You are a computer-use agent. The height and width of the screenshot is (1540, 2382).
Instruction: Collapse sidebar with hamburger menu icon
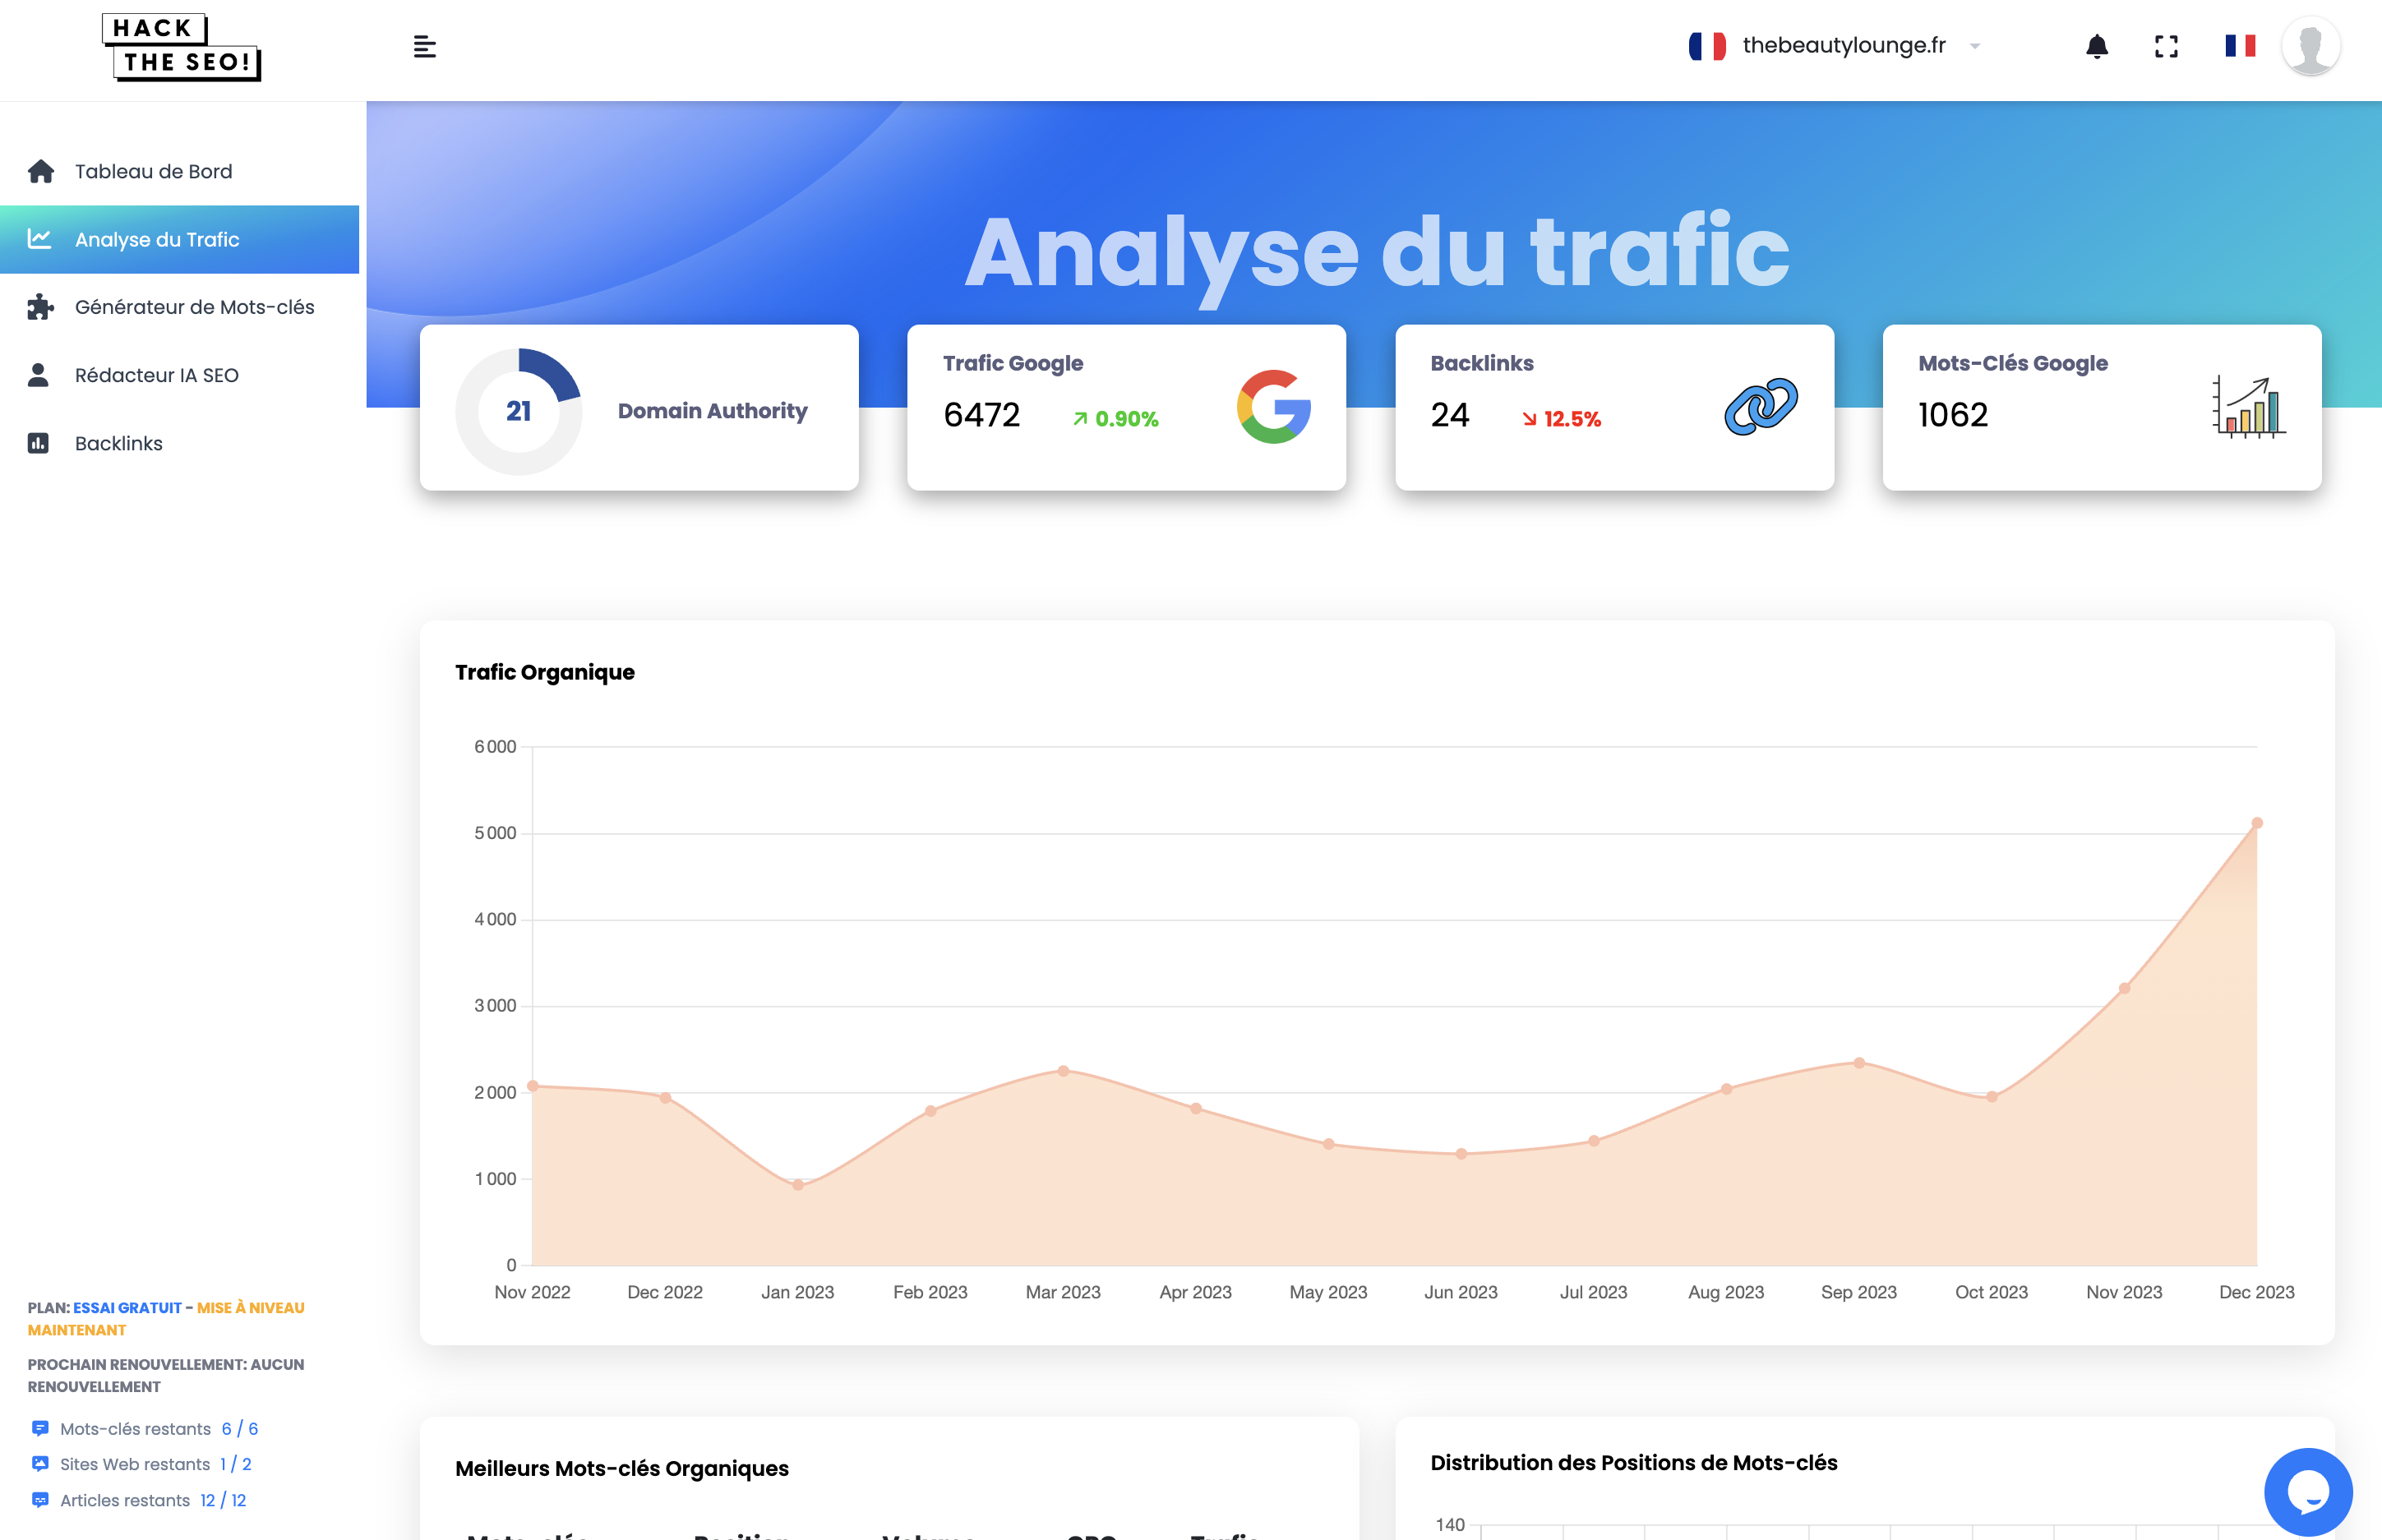pyautogui.click(x=424, y=47)
